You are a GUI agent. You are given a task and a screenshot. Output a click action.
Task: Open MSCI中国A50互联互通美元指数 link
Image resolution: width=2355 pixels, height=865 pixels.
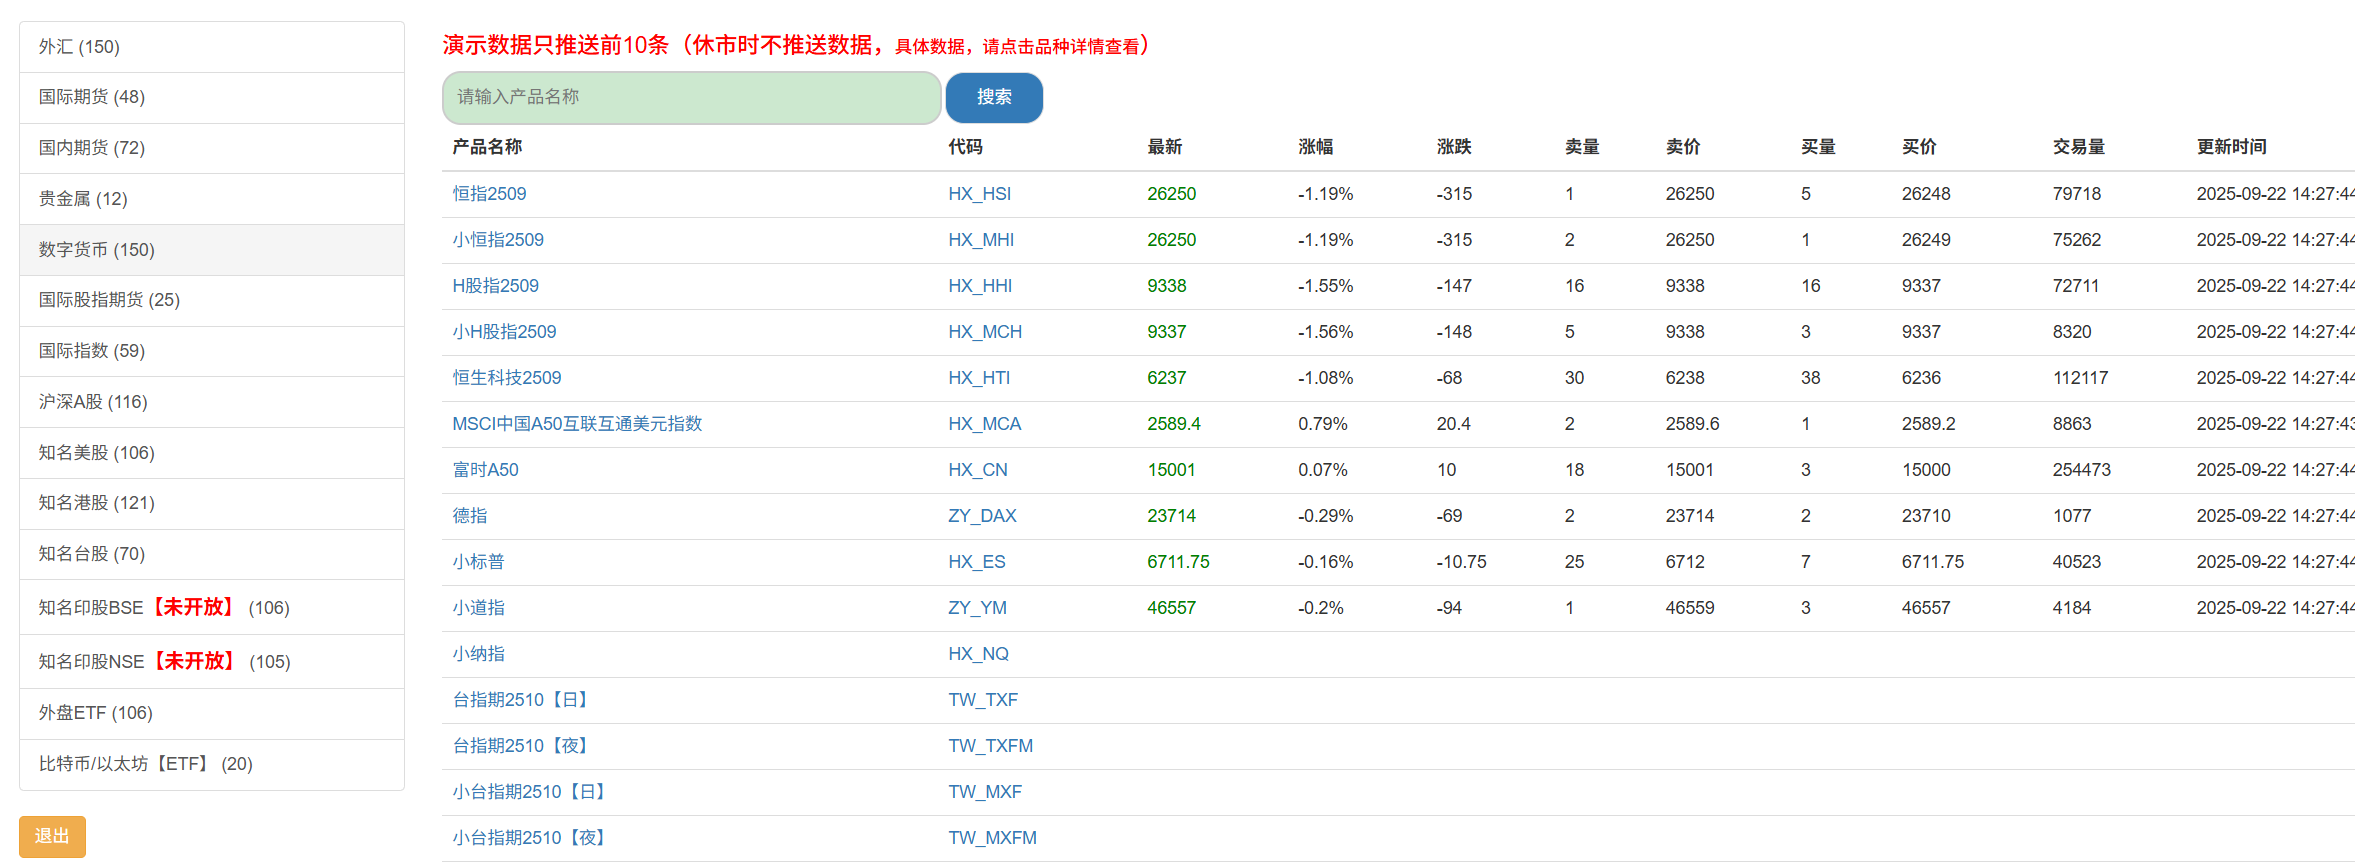point(577,424)
